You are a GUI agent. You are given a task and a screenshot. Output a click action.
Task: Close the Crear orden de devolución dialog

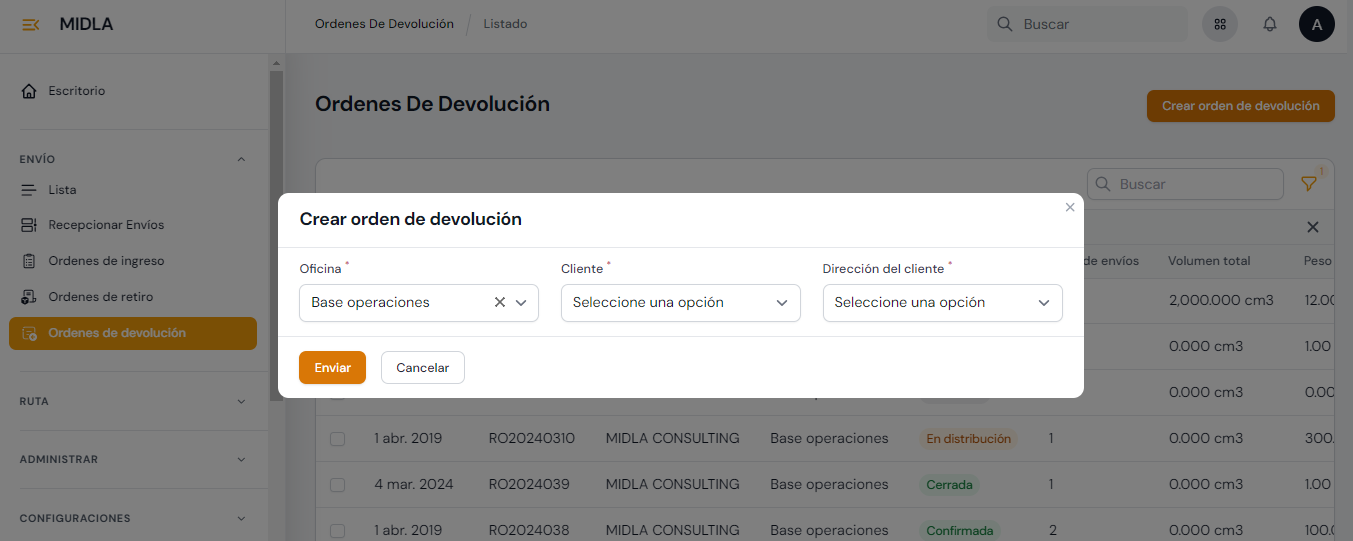point(1070,207)
